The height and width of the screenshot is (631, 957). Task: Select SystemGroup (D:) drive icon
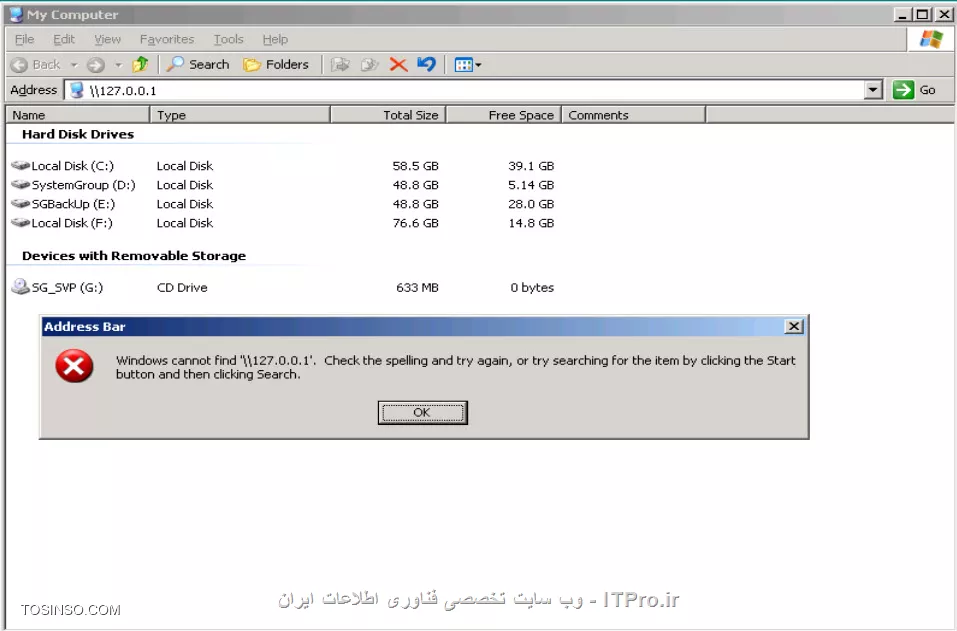point(20,184)
